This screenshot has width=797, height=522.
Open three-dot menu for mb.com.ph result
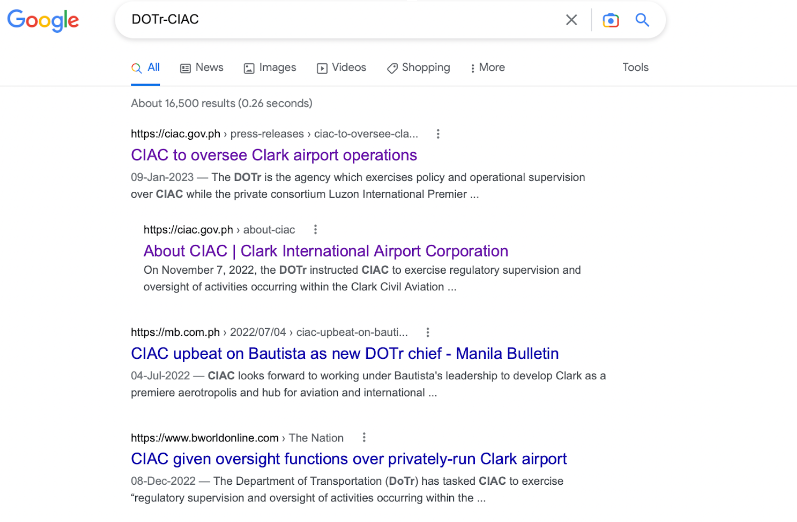(x=428, y=332)
